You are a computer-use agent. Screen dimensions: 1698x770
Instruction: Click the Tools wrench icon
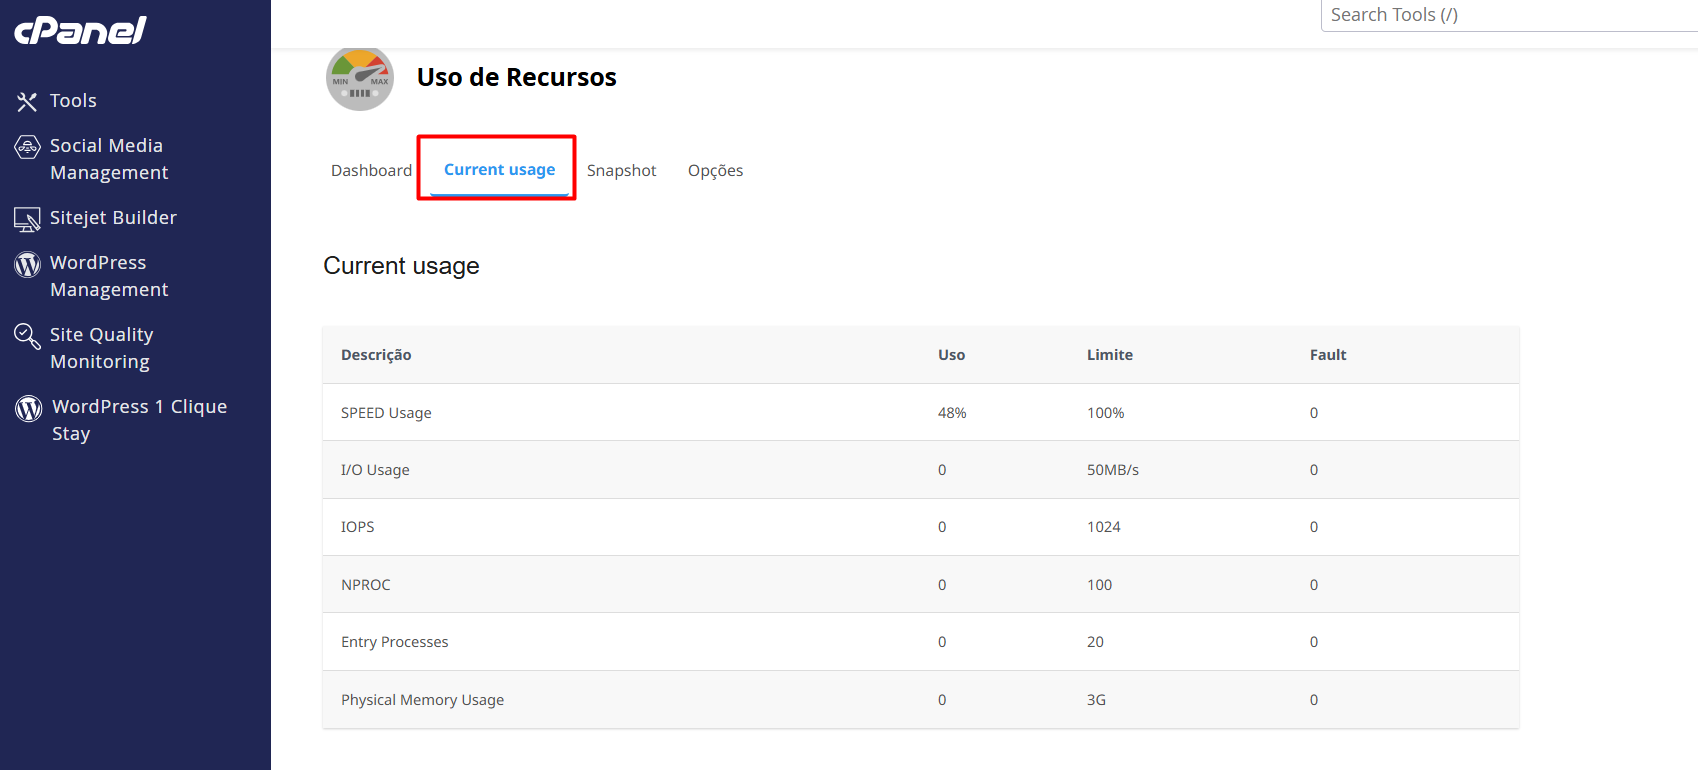pos(27,102)
